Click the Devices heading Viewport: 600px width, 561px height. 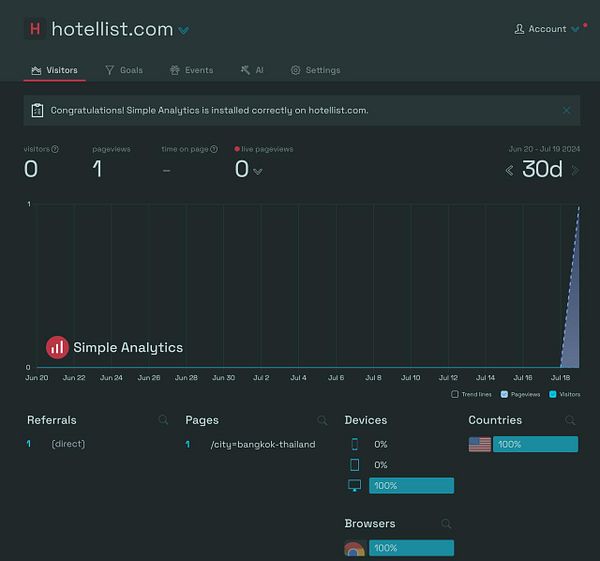pyautogui.click(x=366, y=420)
